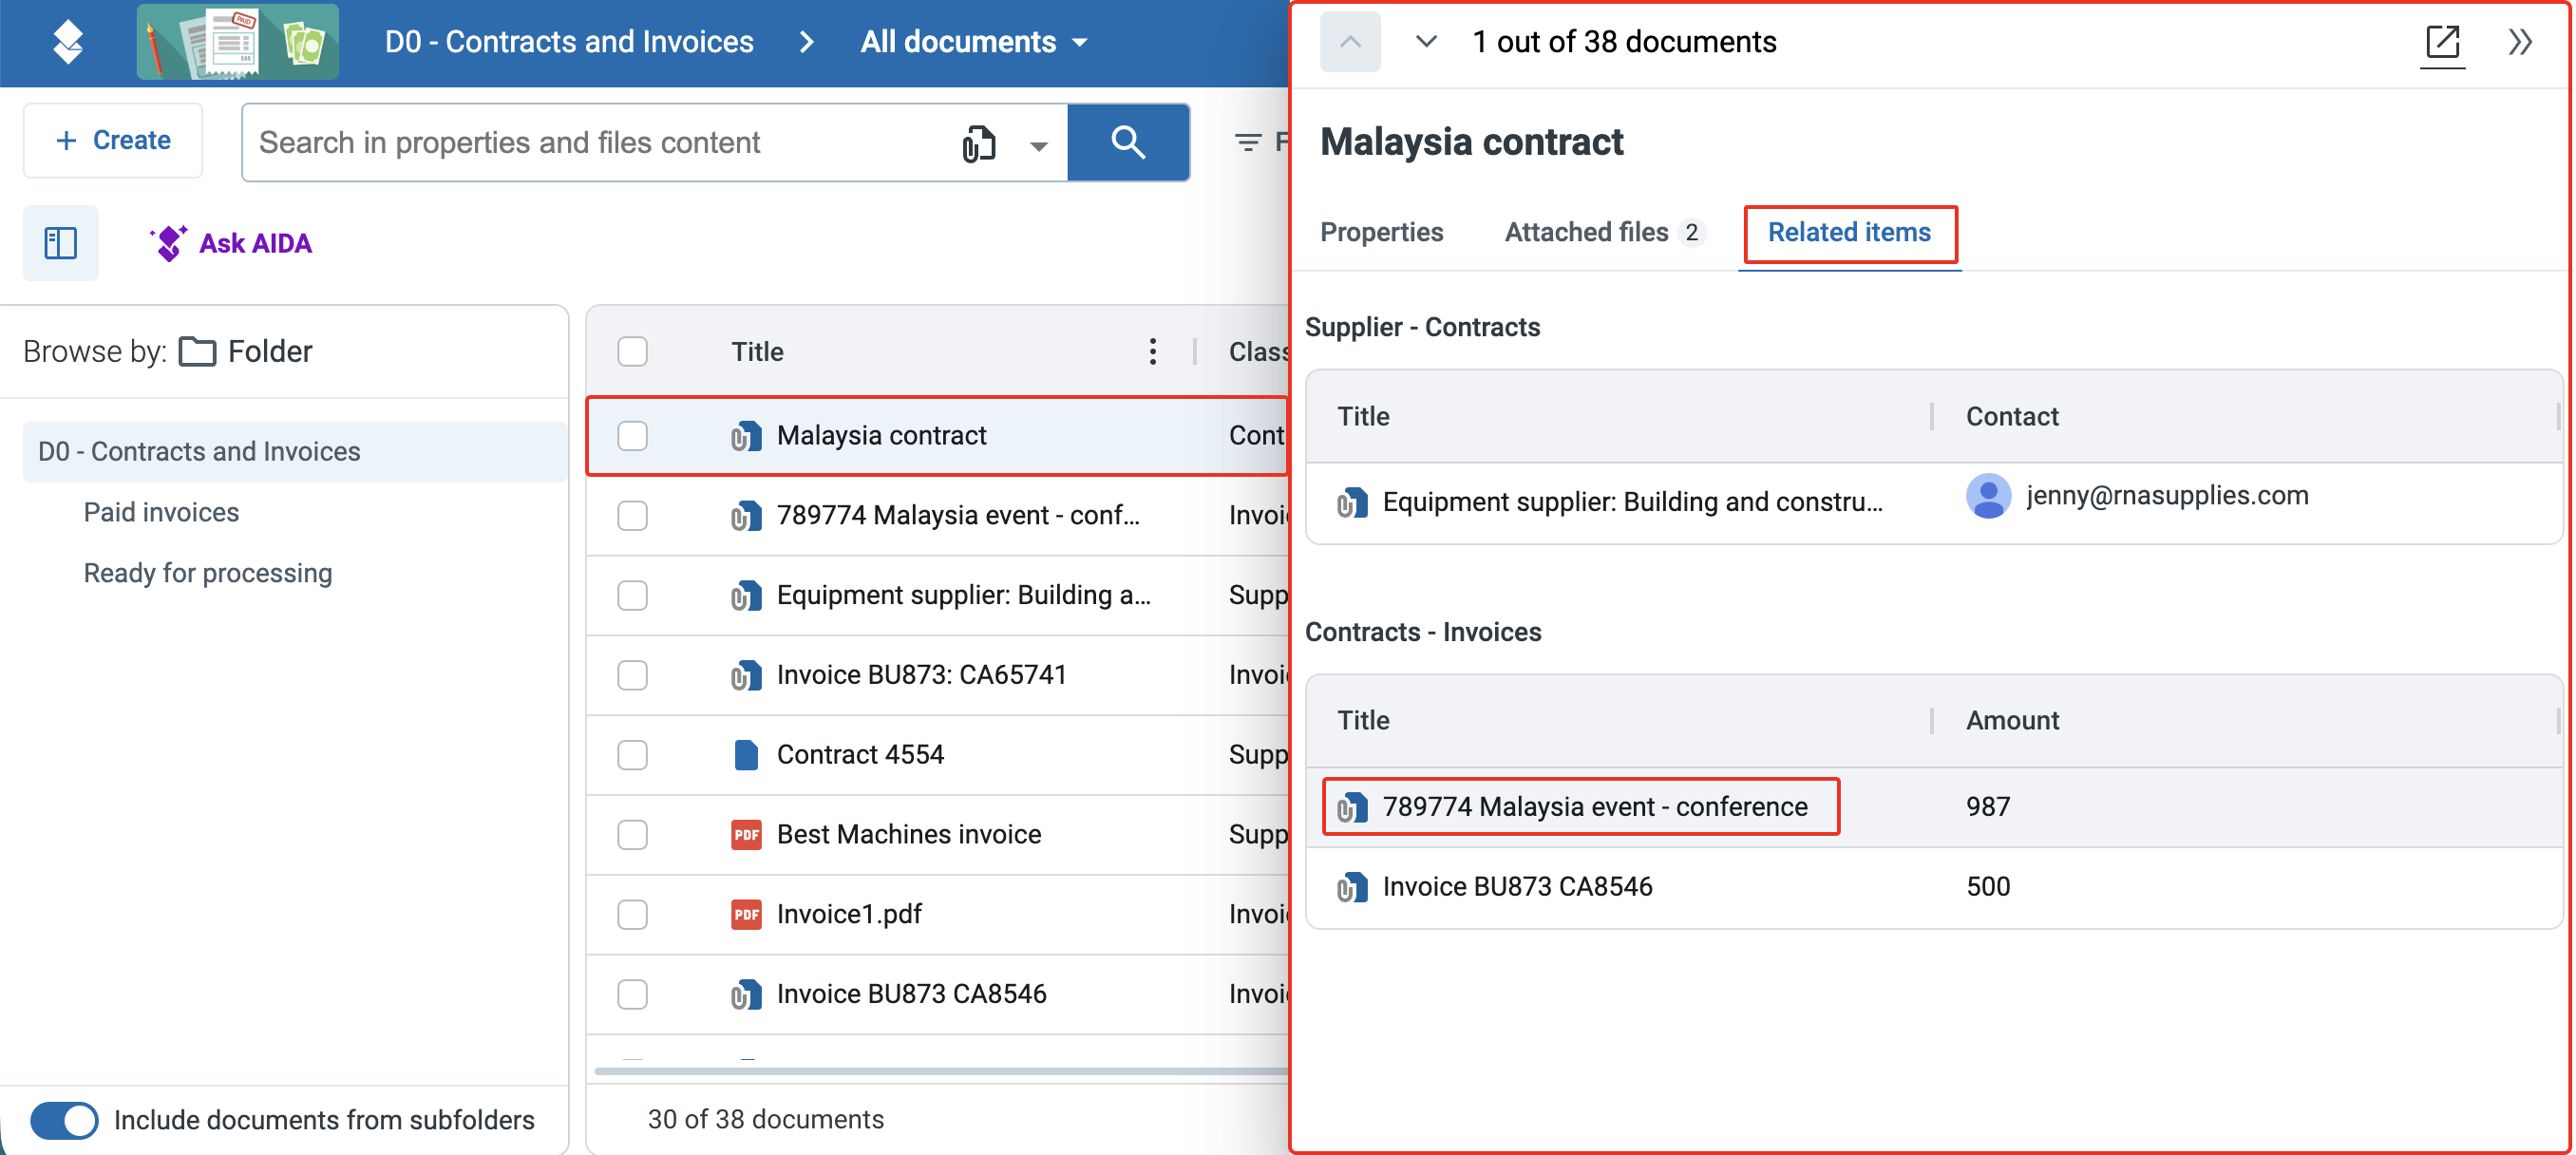Viewport: 2576px width, 1155px height.
Task: Switch to the Properties tab
Action: point(1381,232)
